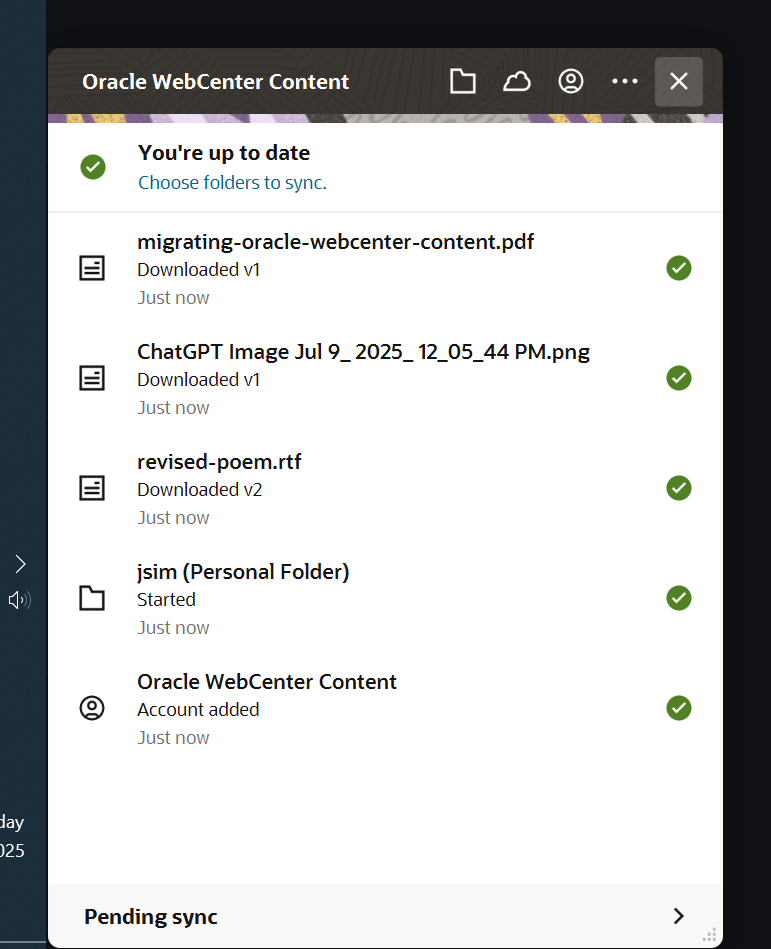Image resolution: width=771 pixels, height=949 pixels.
Task: Click document icon beside ChatGPT Image png
Action: [x=92, y=378]
